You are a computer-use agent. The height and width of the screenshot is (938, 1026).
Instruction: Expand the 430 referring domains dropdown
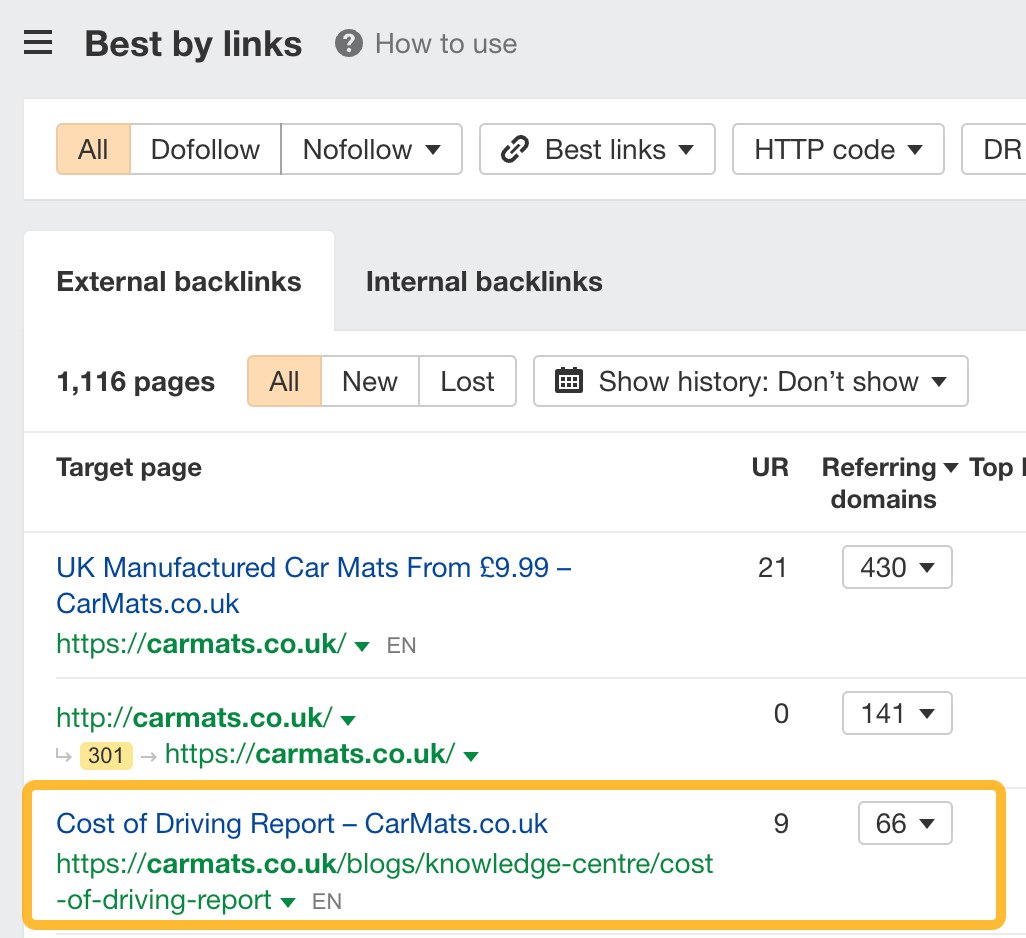[x=896, y=567]
